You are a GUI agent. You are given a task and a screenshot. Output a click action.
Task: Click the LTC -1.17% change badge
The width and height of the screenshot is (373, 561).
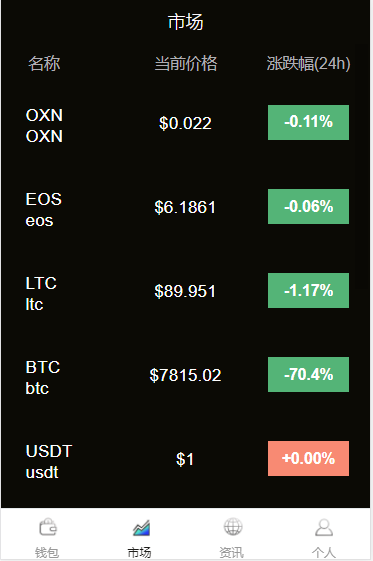(x=308, y=291)
